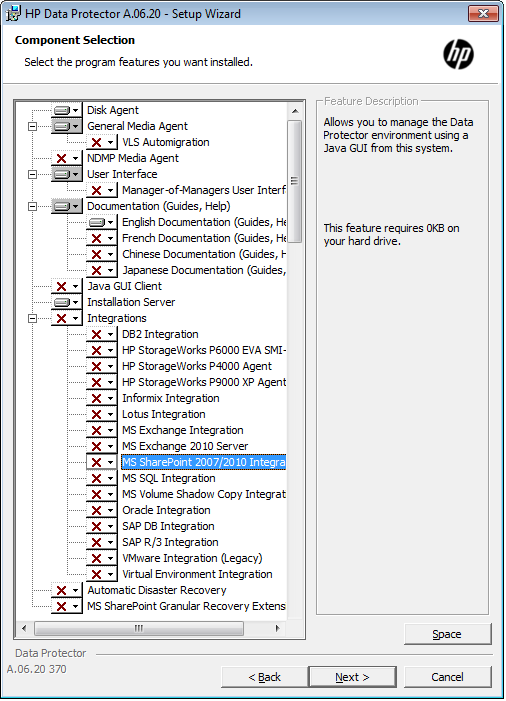The width and height of the screenshot is (506, 701).
Task: Open Virtual Environment Integration state dropdown
Action: (102, 574)
